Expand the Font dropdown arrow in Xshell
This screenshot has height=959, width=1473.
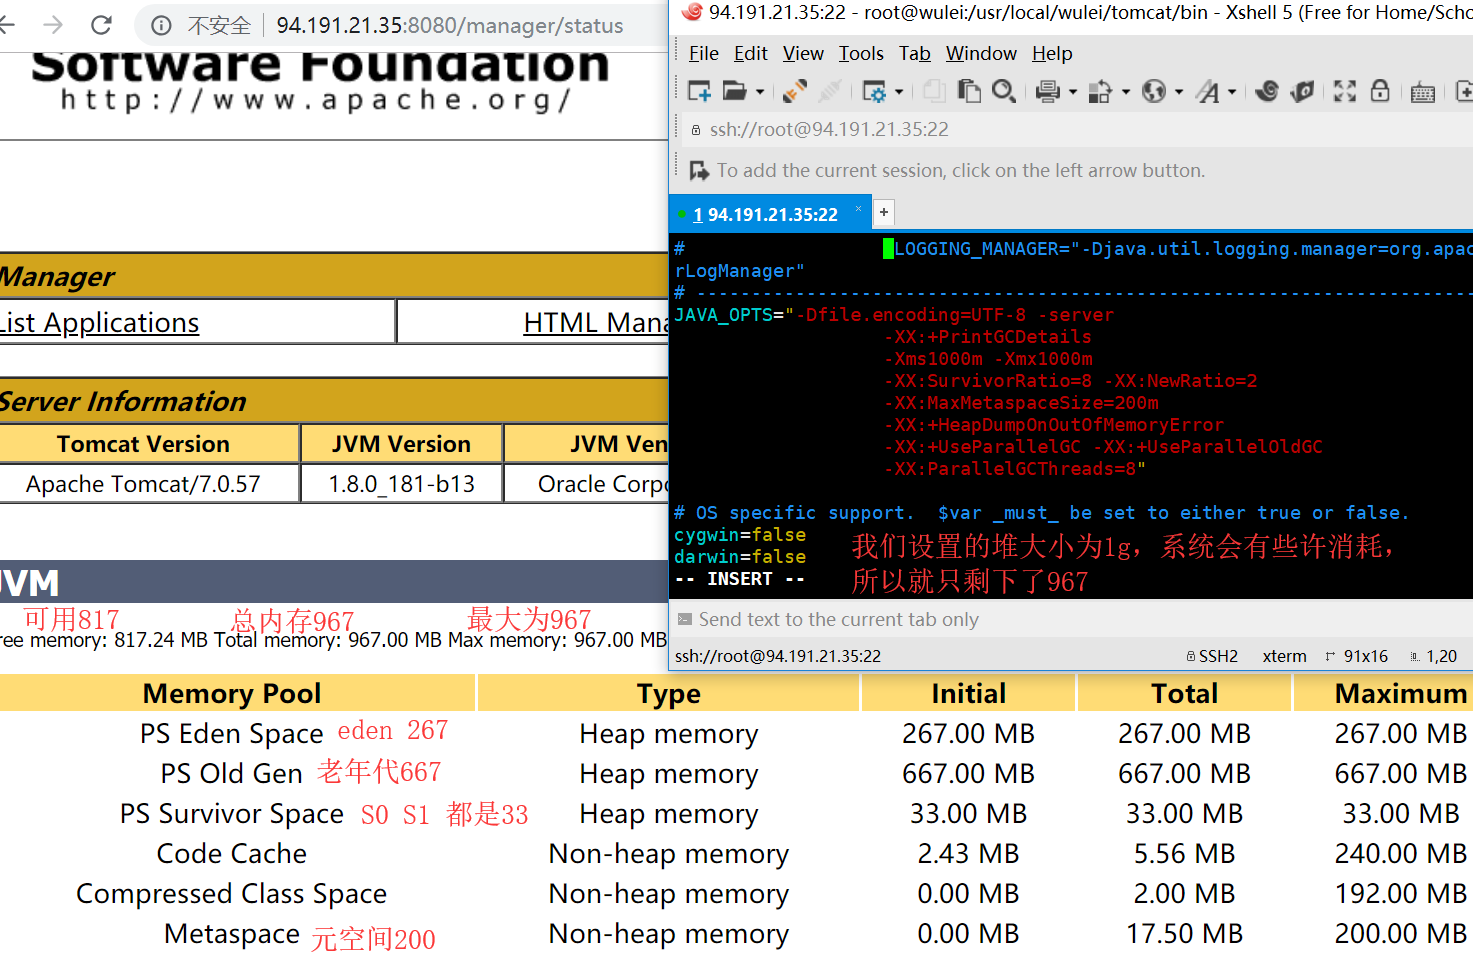tap(1232, 92)
